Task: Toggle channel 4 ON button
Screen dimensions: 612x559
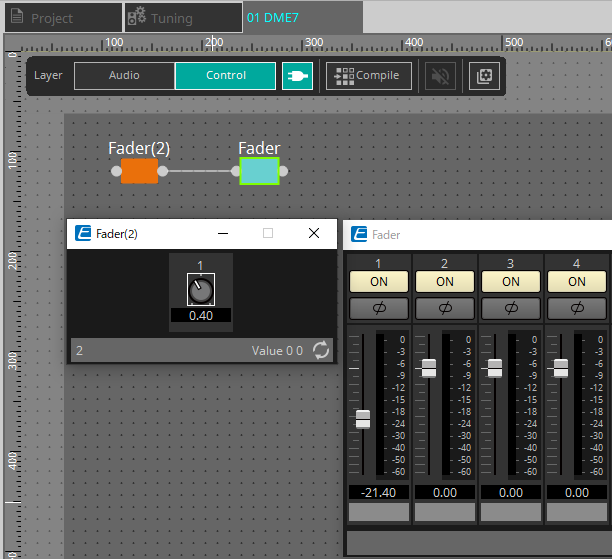Action: pos(576,281)
